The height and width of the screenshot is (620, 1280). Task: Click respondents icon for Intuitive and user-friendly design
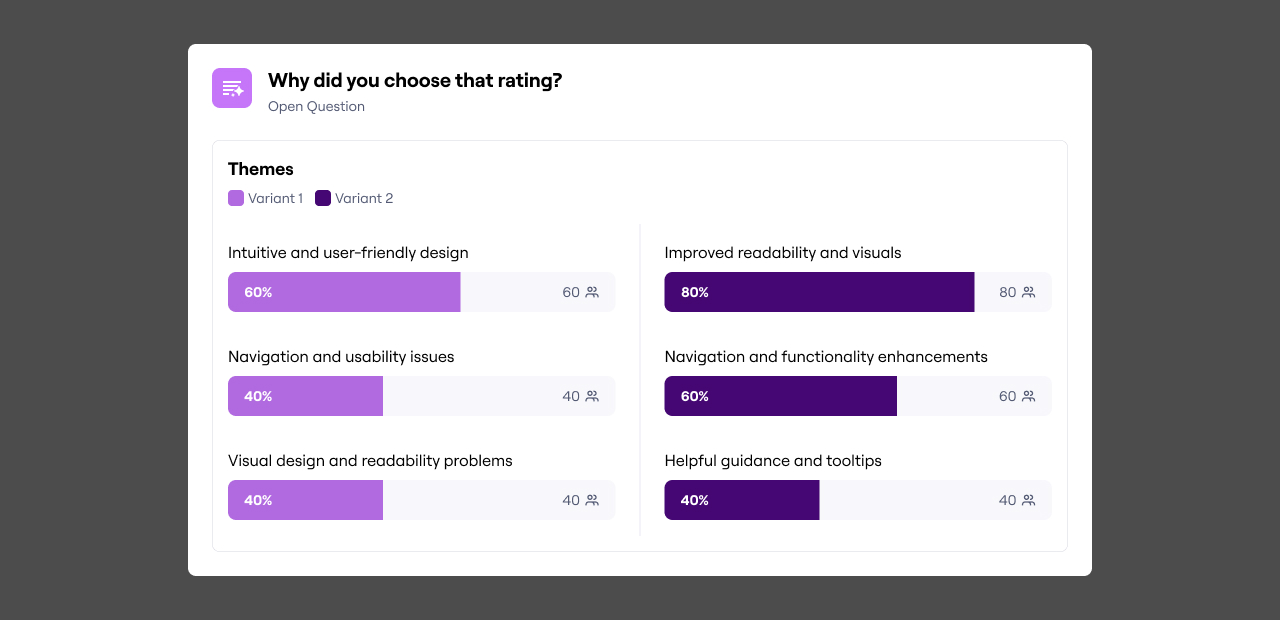point(592,292)
